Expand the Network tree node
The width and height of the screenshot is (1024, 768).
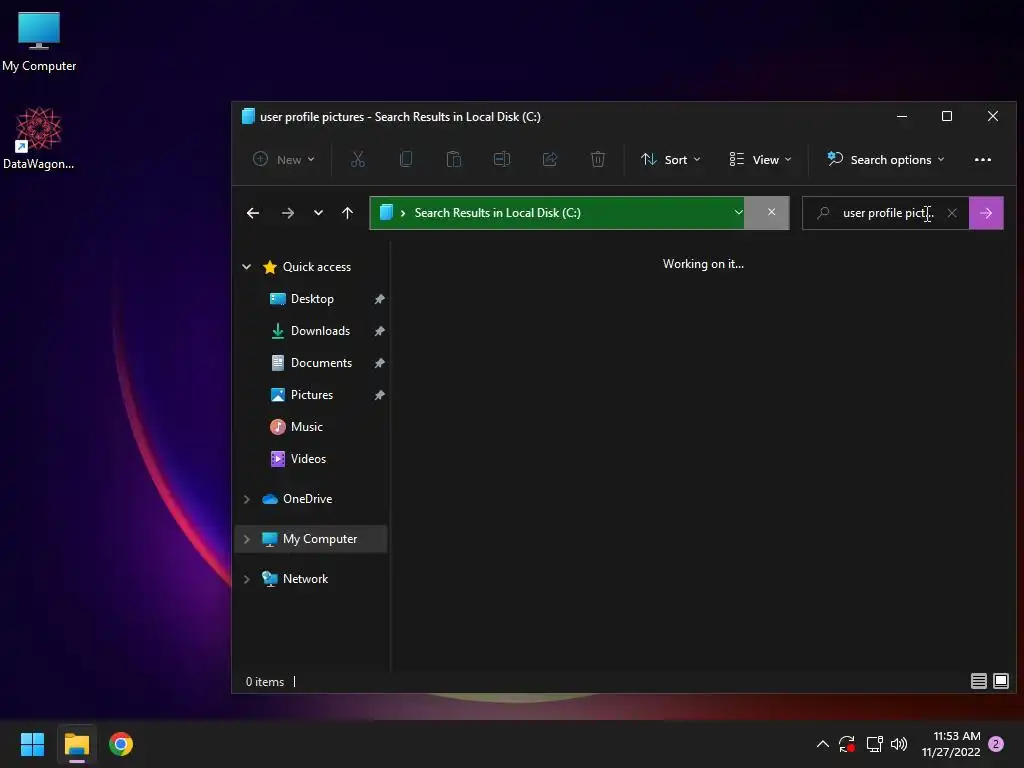pos(247,579)
